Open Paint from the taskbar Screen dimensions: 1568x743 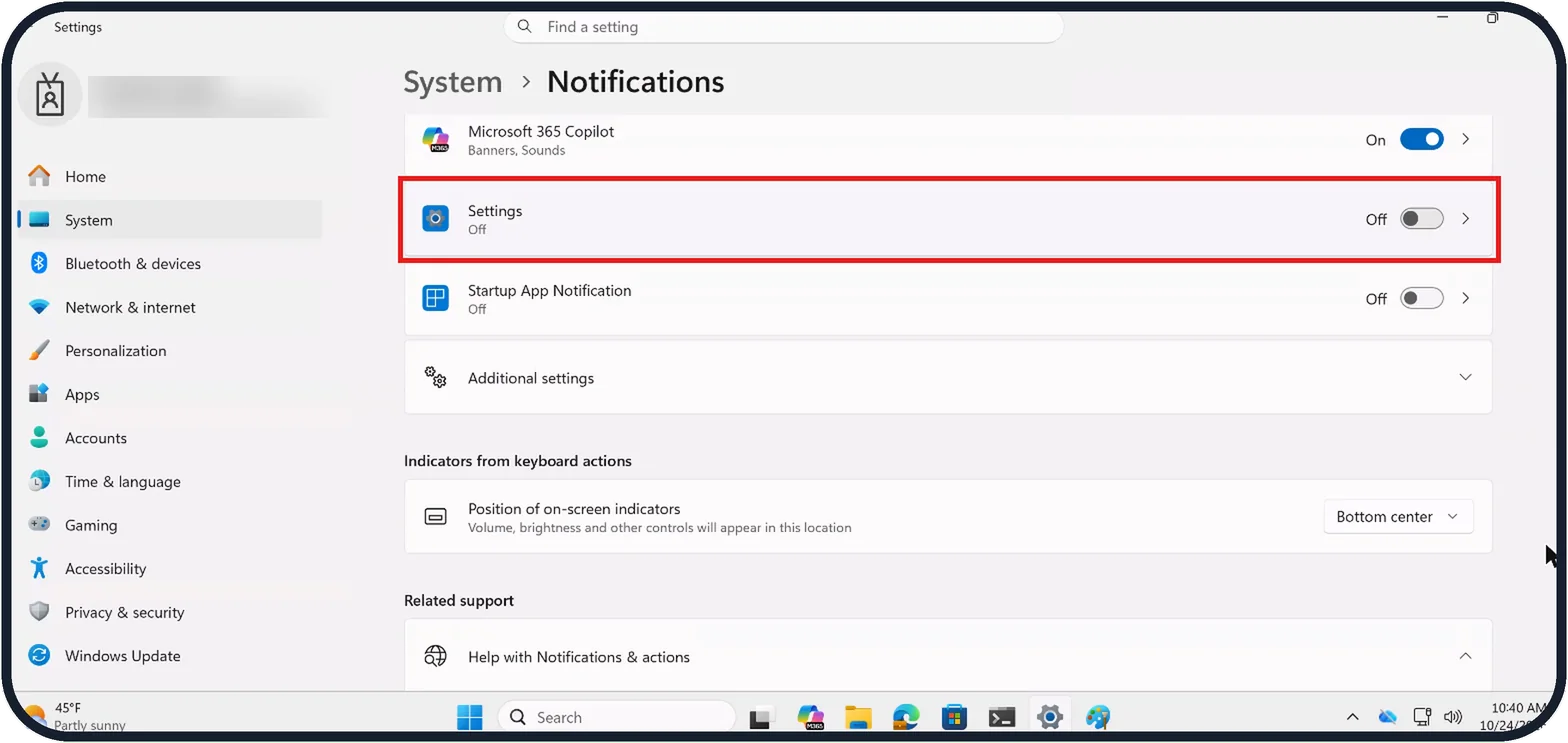click(1098, 717)
